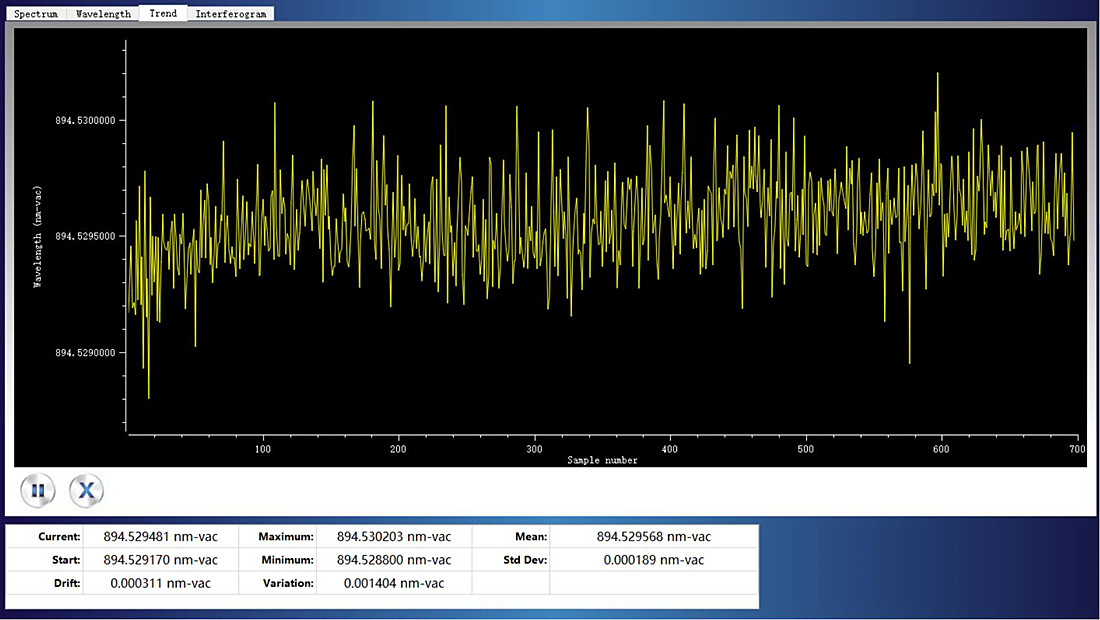Select the Current value 894.529481 nm-vac

[161, 537]
